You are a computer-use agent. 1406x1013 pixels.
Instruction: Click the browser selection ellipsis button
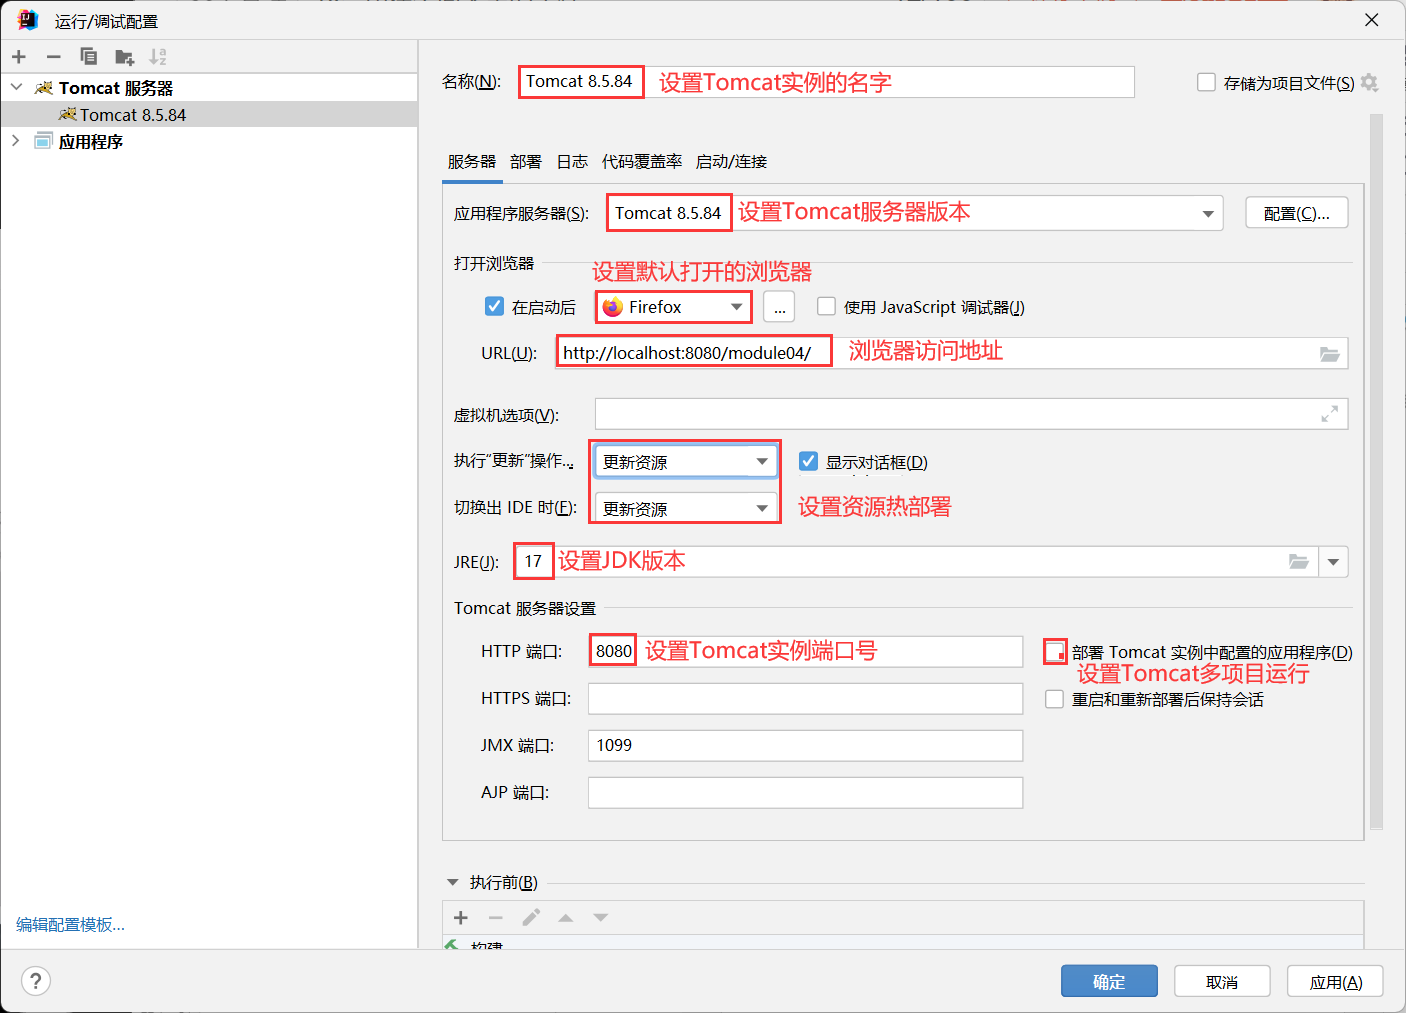coord(779,307)
